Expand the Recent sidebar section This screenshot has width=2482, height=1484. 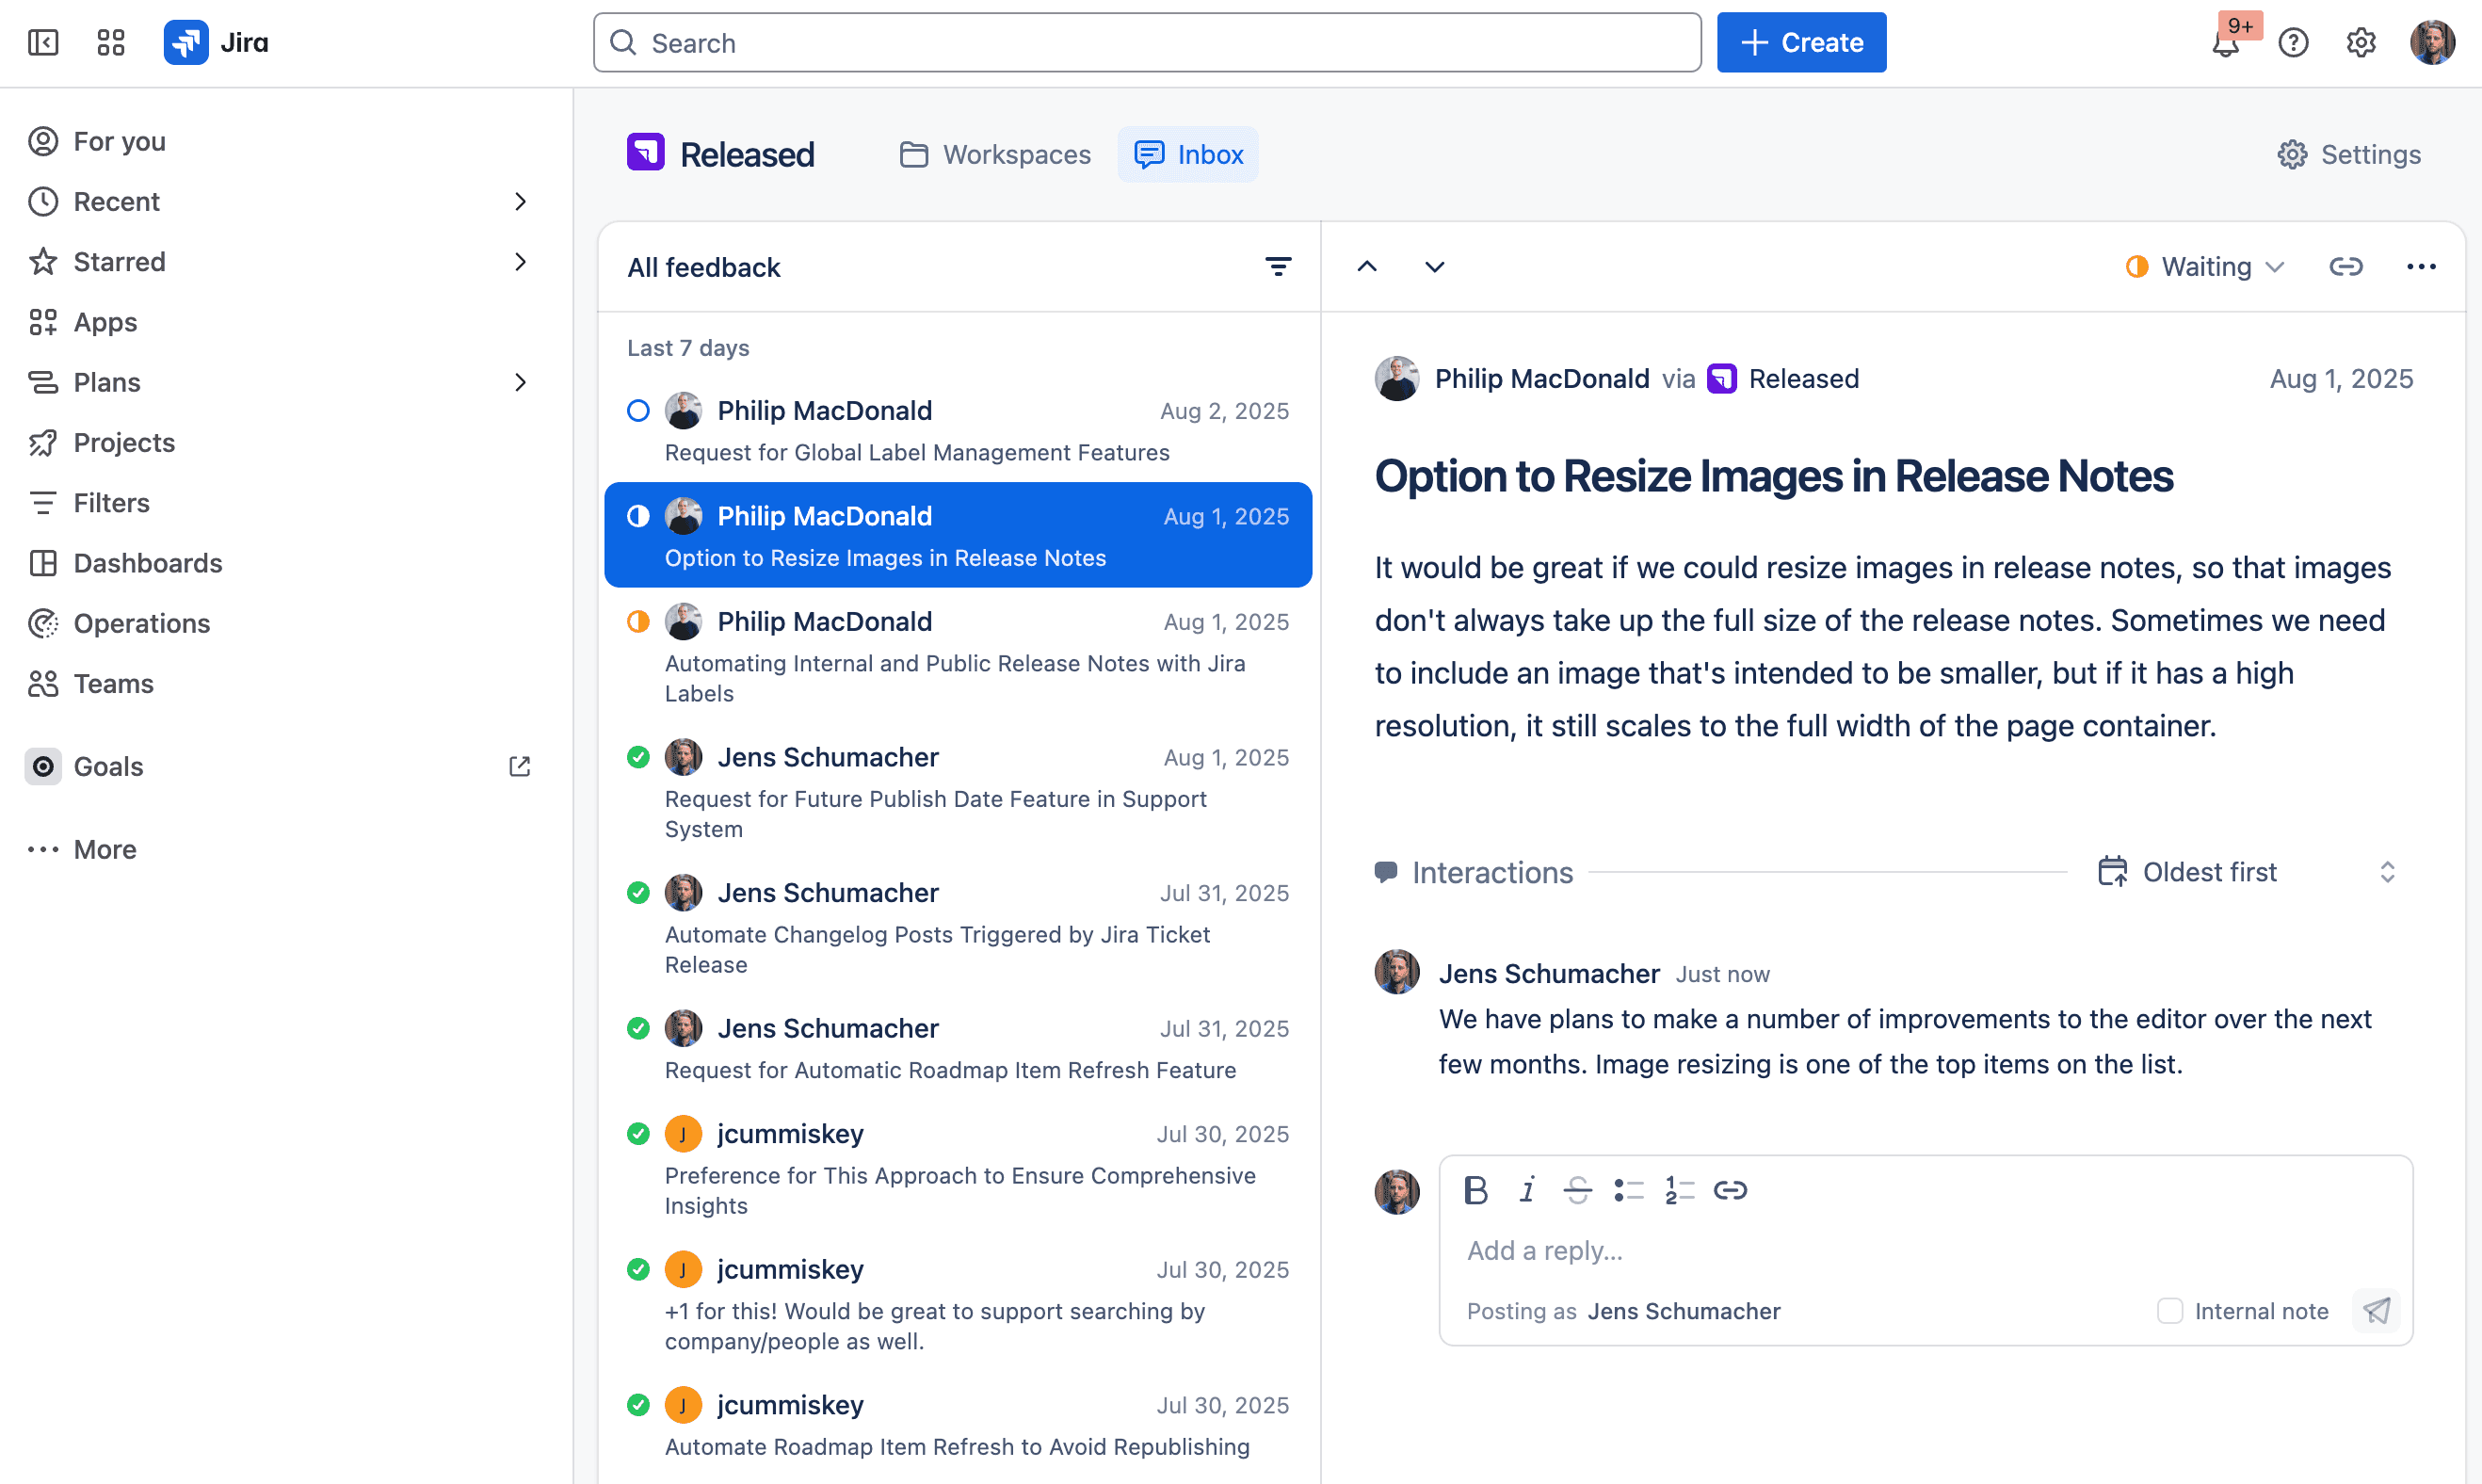tap(520, 202)
